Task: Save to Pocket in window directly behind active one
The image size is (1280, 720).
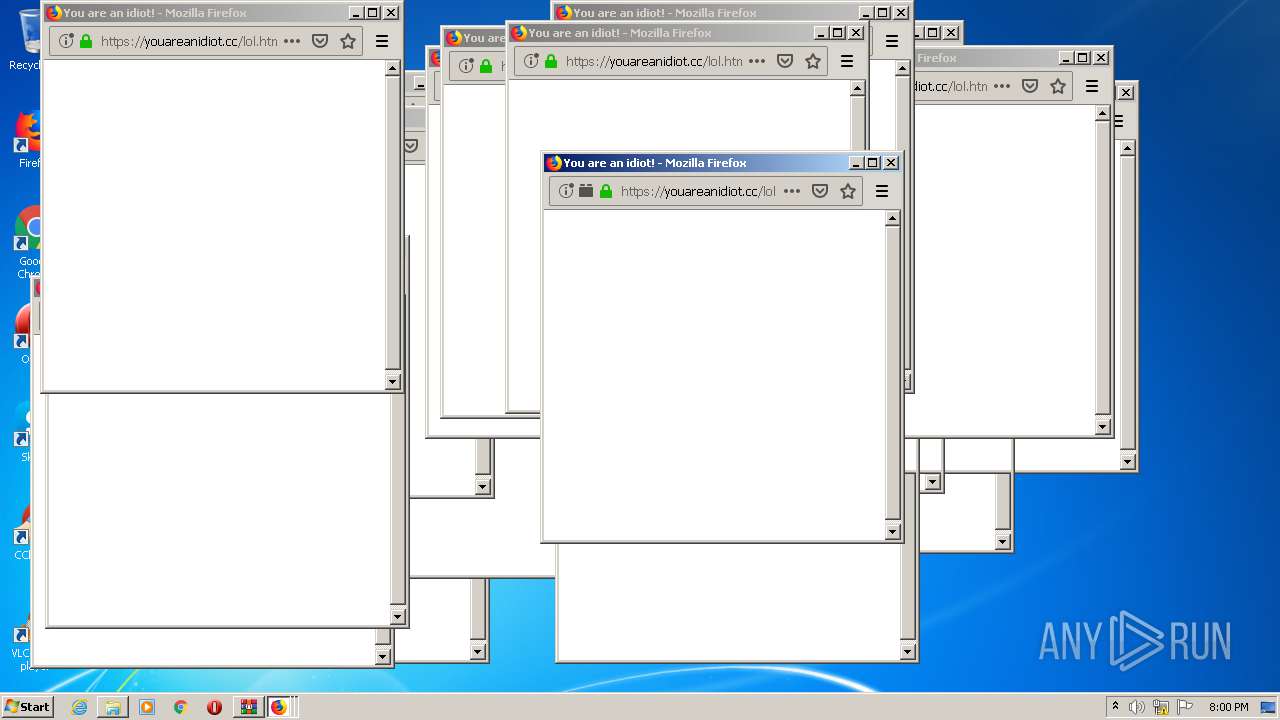Action: (785, 61)
